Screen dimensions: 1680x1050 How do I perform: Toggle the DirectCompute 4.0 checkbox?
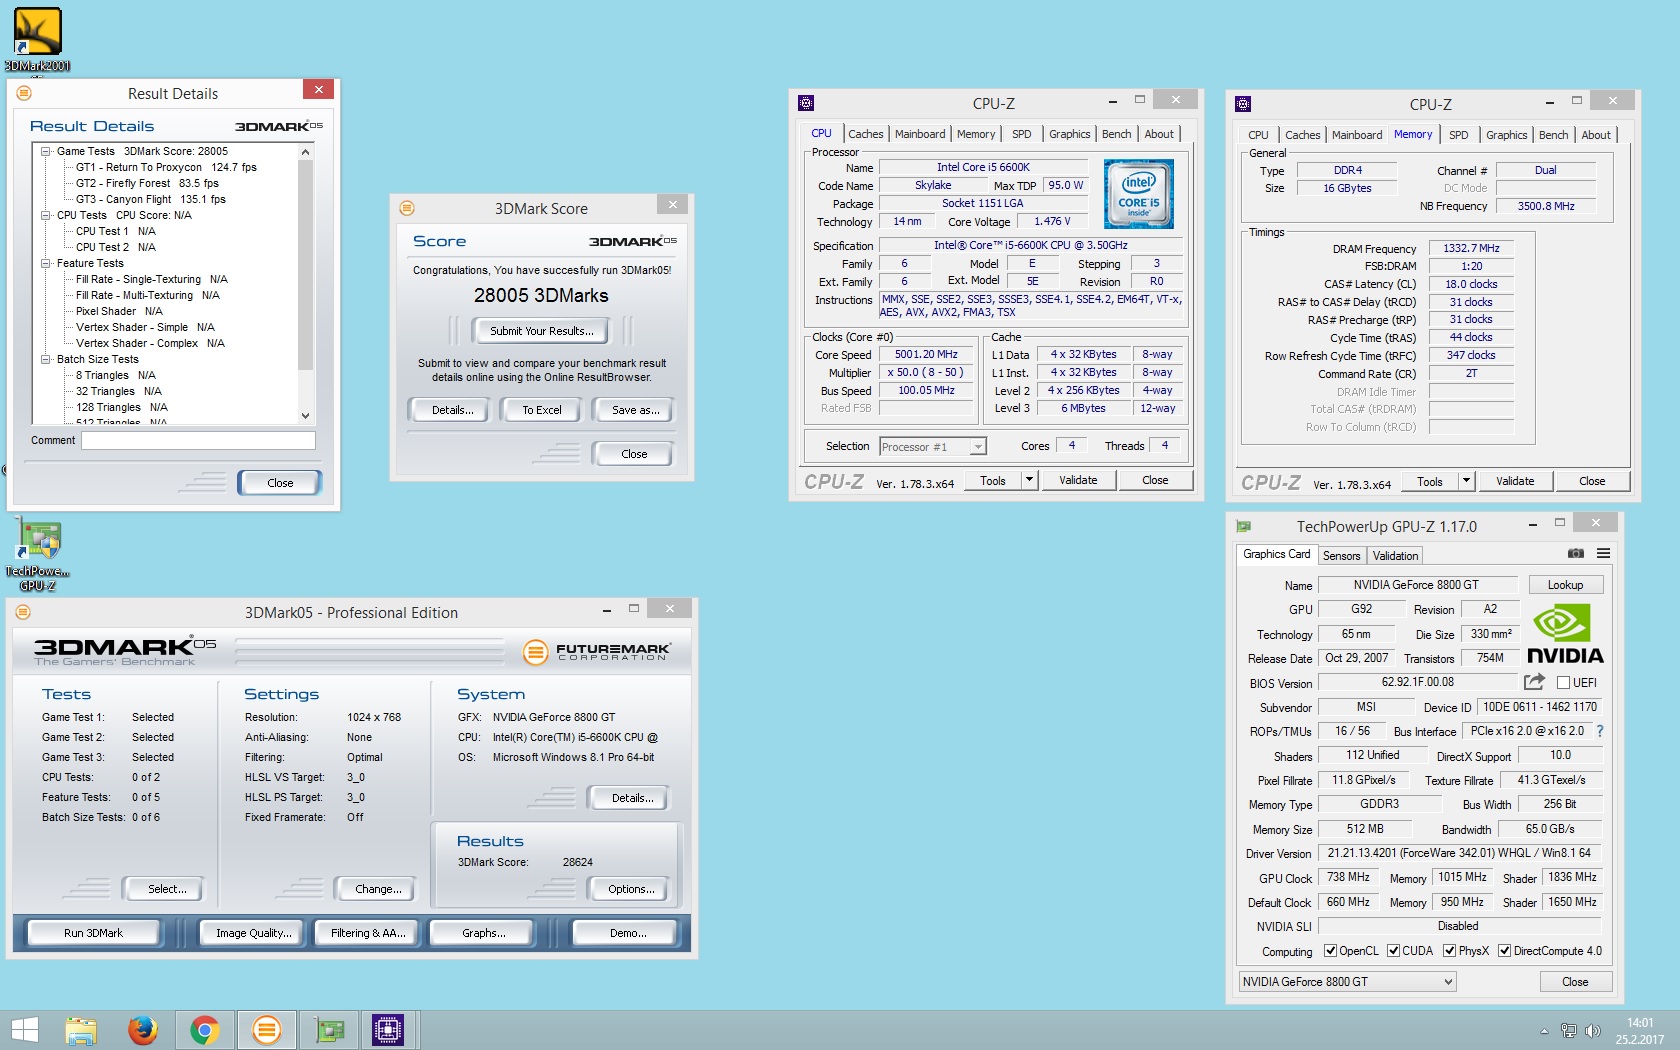point(1504,951)
